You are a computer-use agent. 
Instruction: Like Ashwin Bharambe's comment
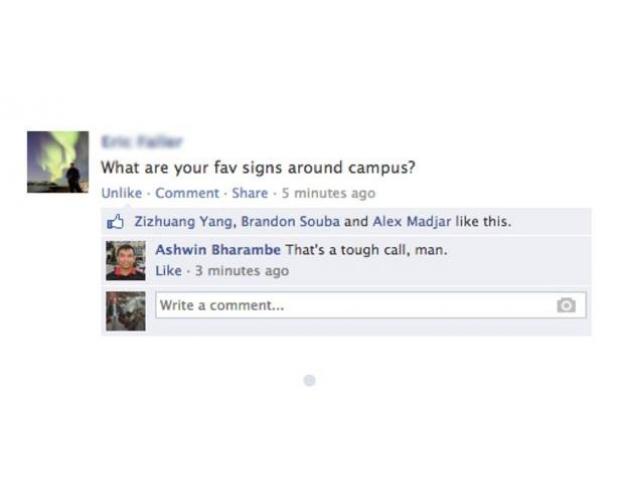pos(168,271)
